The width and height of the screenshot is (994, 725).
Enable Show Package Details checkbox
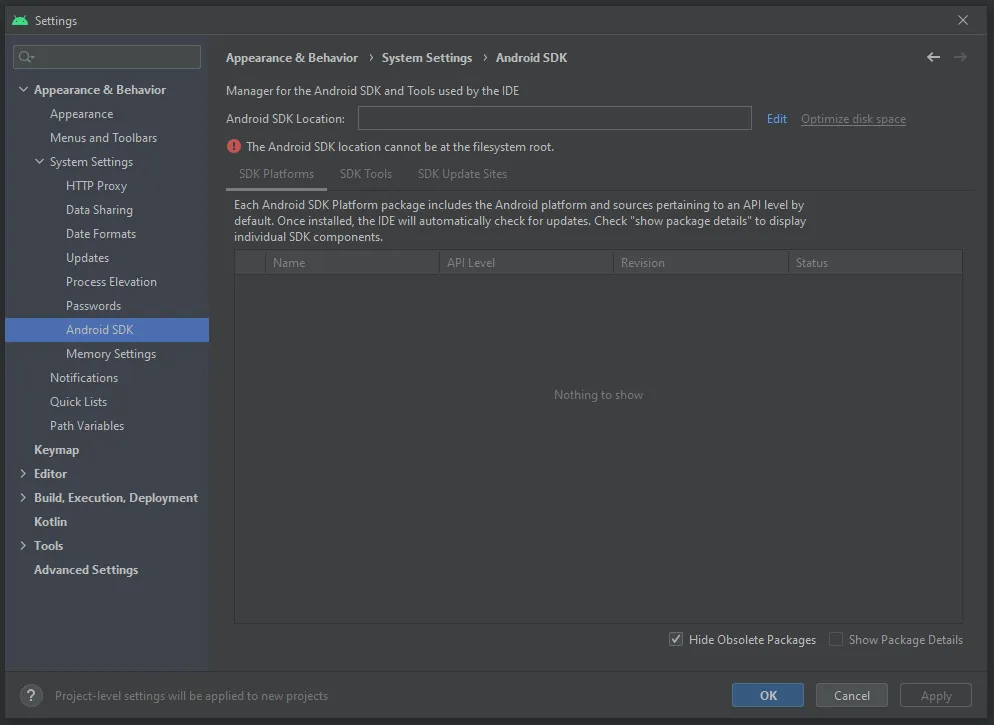[836, 639]
